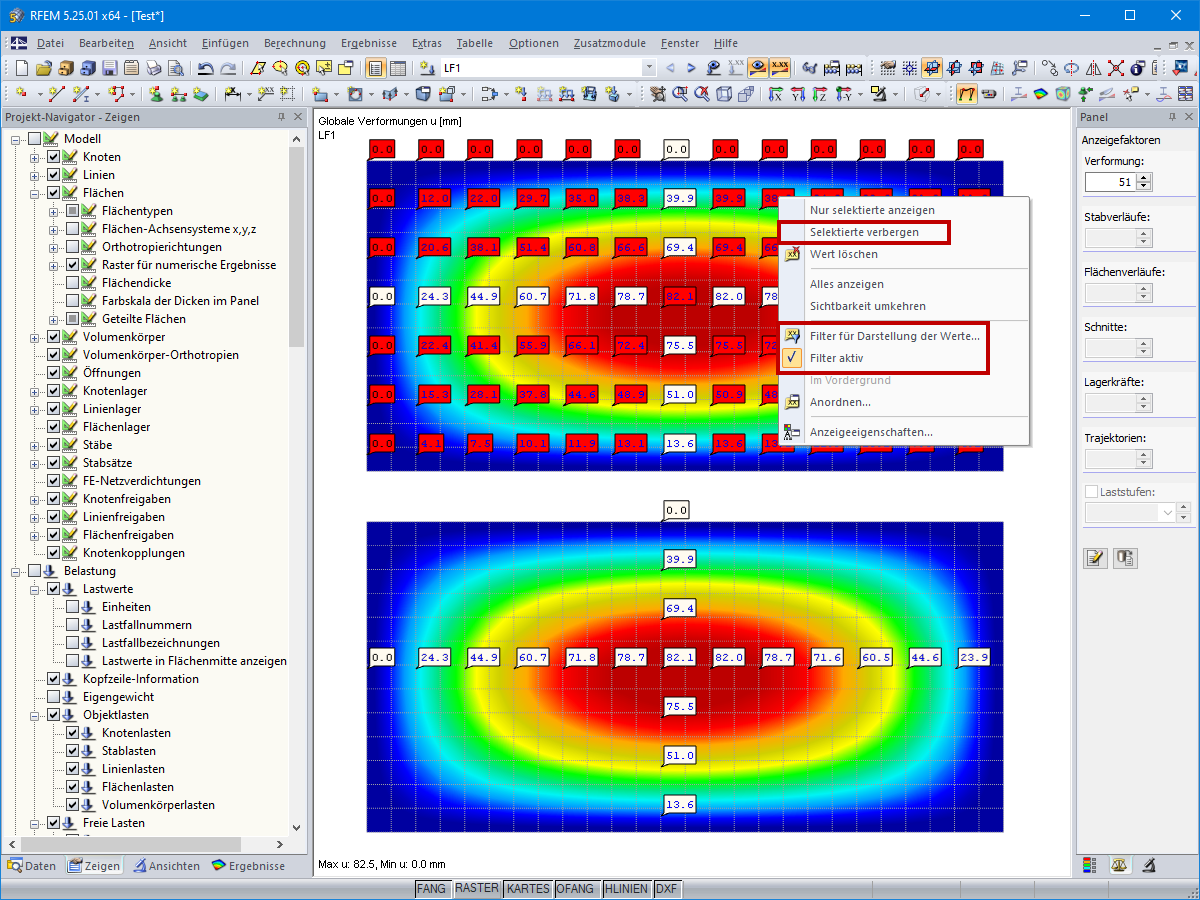Open the Ergebnisse menu
This screenshot has height=900, width=1200.
point(368,43)
